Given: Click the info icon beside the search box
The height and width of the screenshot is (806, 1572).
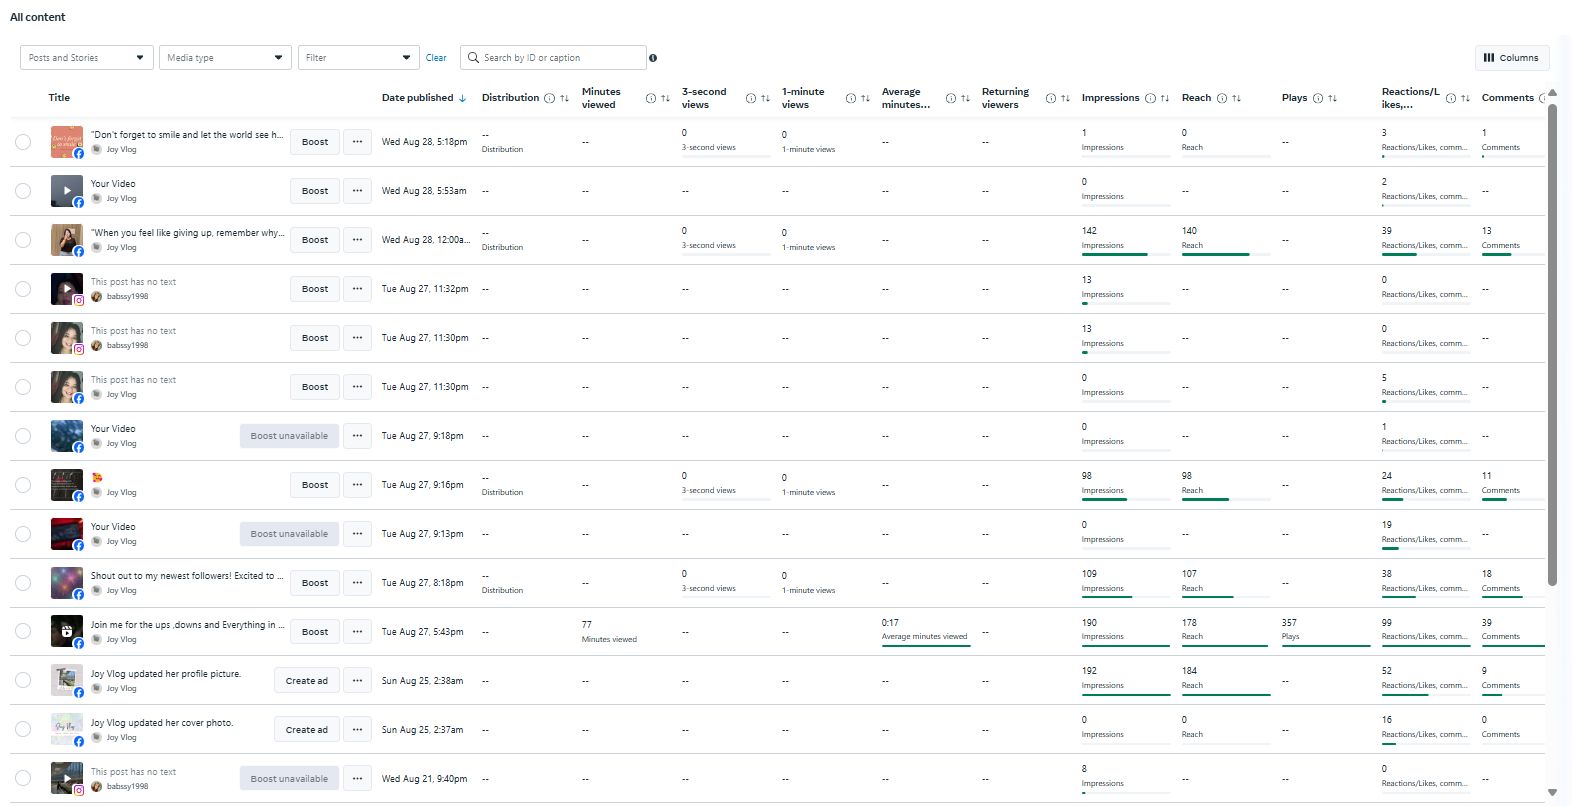Looking at the screenshot, I should pyautogui.click(x=653, y=58).
